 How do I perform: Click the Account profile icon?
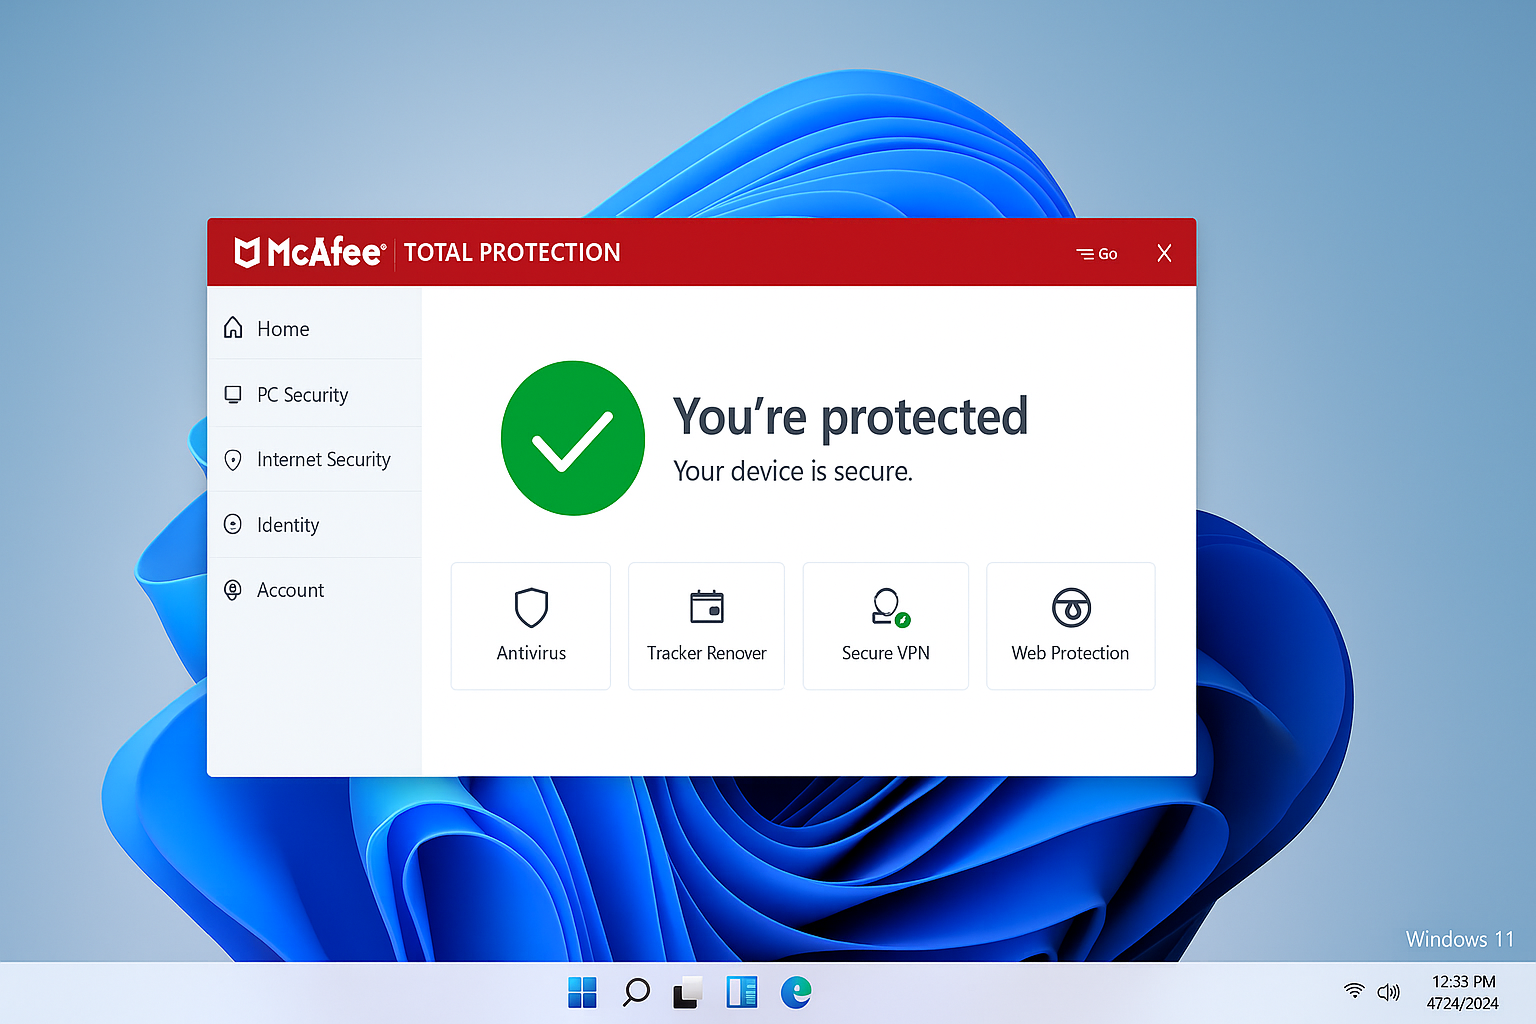point(232,590)
